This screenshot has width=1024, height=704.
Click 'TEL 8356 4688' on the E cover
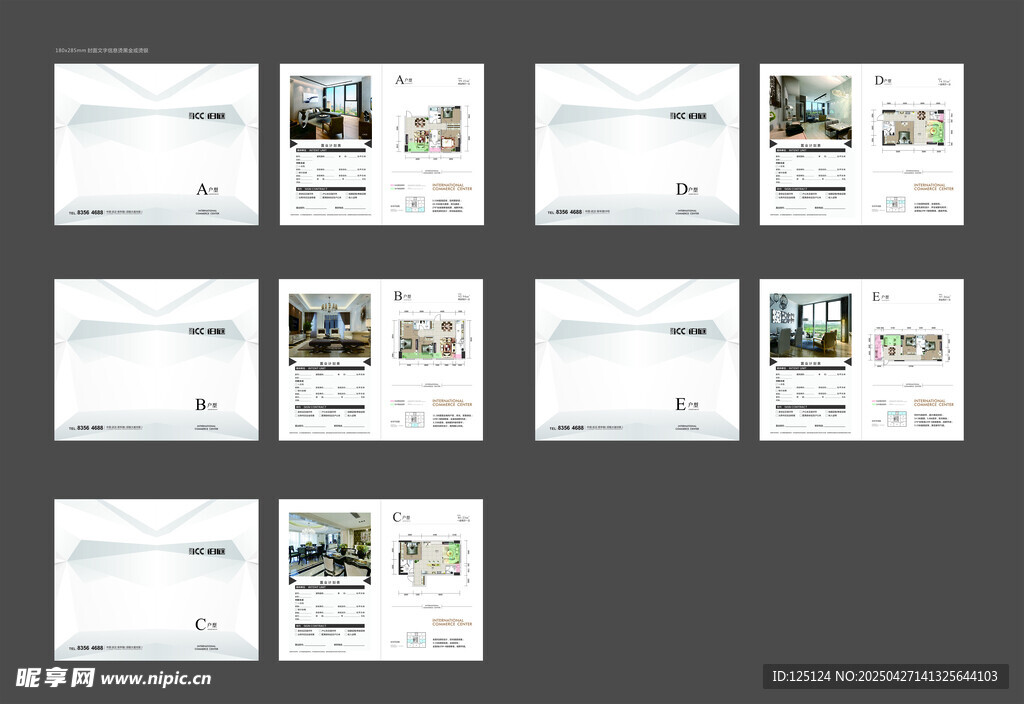566,428
